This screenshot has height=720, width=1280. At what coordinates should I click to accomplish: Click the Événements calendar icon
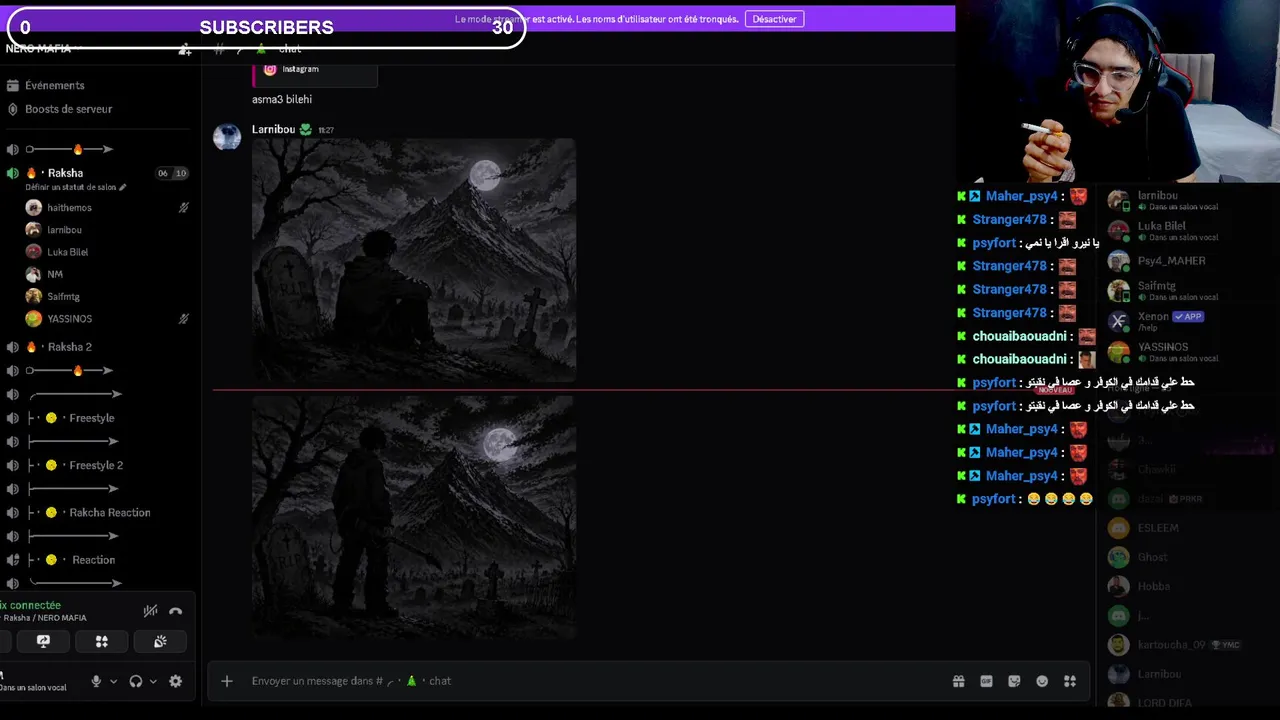point(13,85)
